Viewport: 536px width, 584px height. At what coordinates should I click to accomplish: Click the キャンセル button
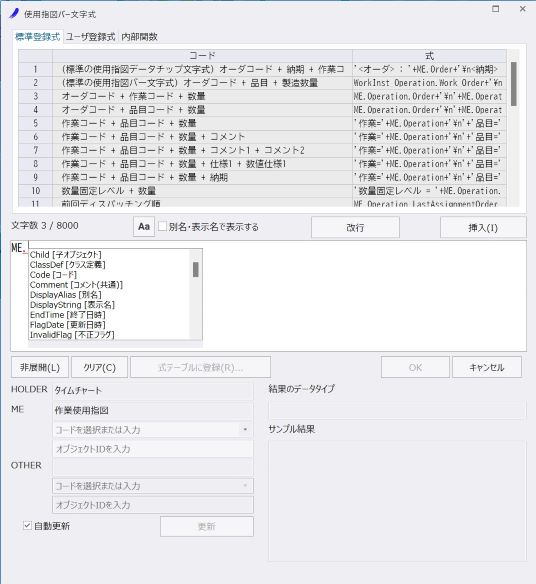pyautogui.click(x=486, y=368)
